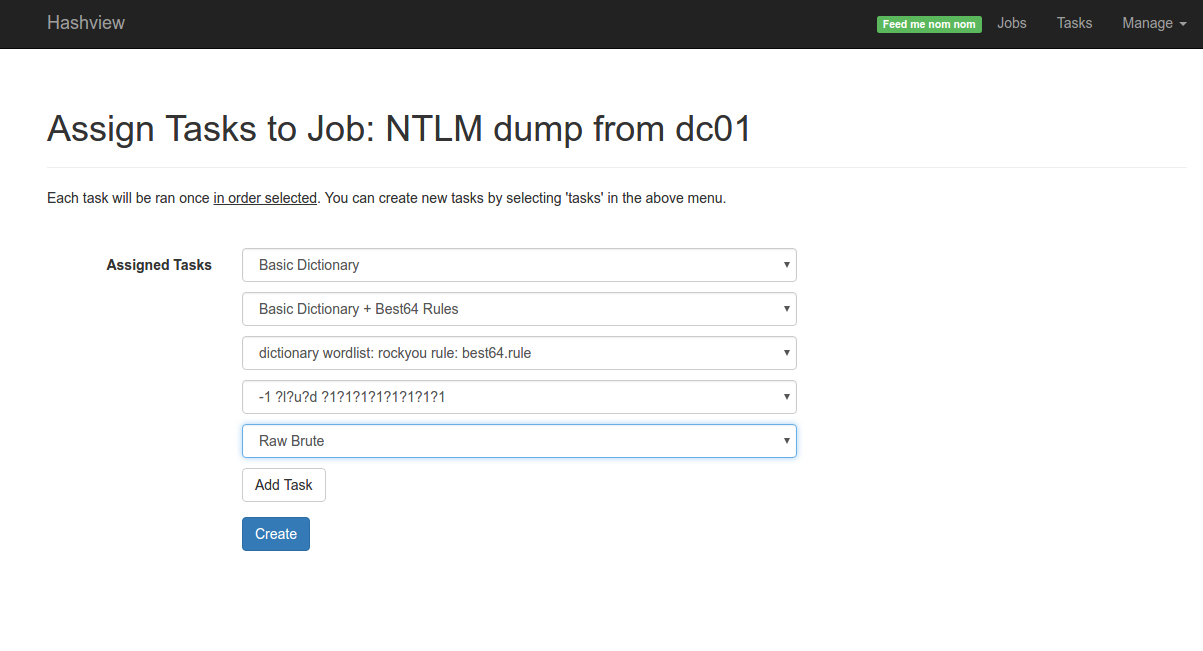This screenshot has height=651, width=1203.
Task: Click the arrow icon on Raw Brute select
Action: pos(787,441)
